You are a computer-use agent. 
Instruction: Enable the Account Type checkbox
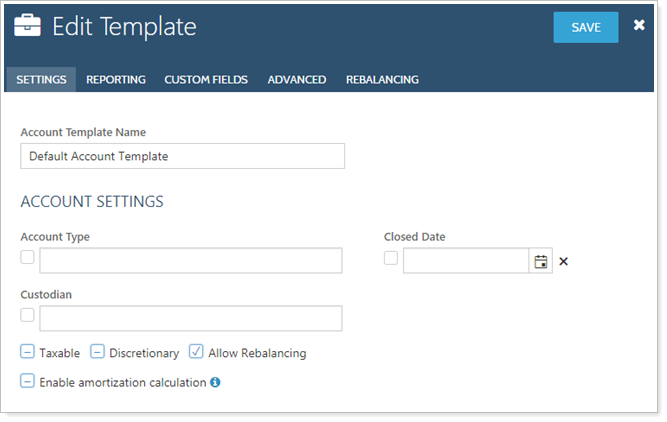[27, 258]
